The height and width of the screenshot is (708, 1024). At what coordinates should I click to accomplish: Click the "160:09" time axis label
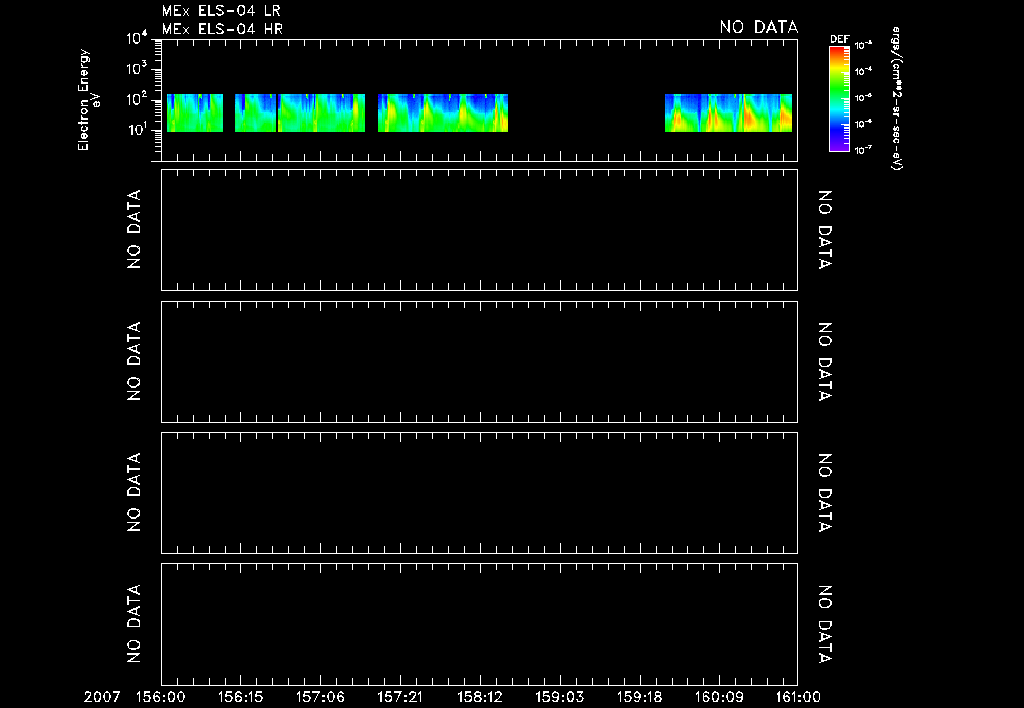point(719,697)
